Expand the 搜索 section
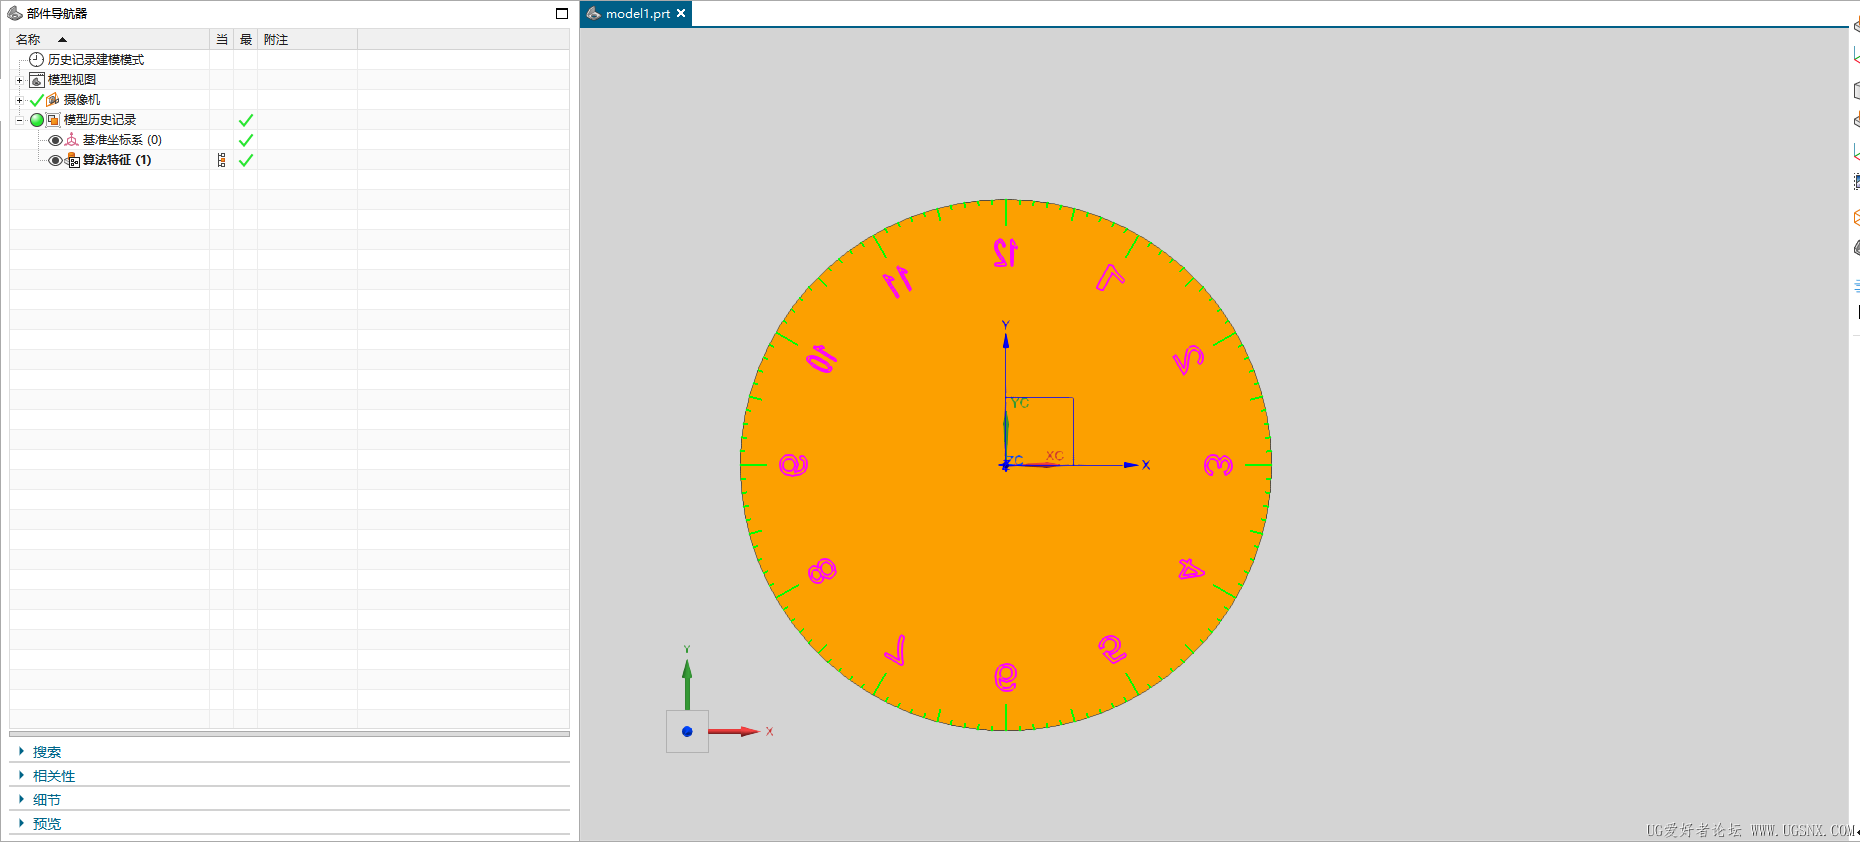The width and height of the screenshot is (1860, 843). click(21, 751)
